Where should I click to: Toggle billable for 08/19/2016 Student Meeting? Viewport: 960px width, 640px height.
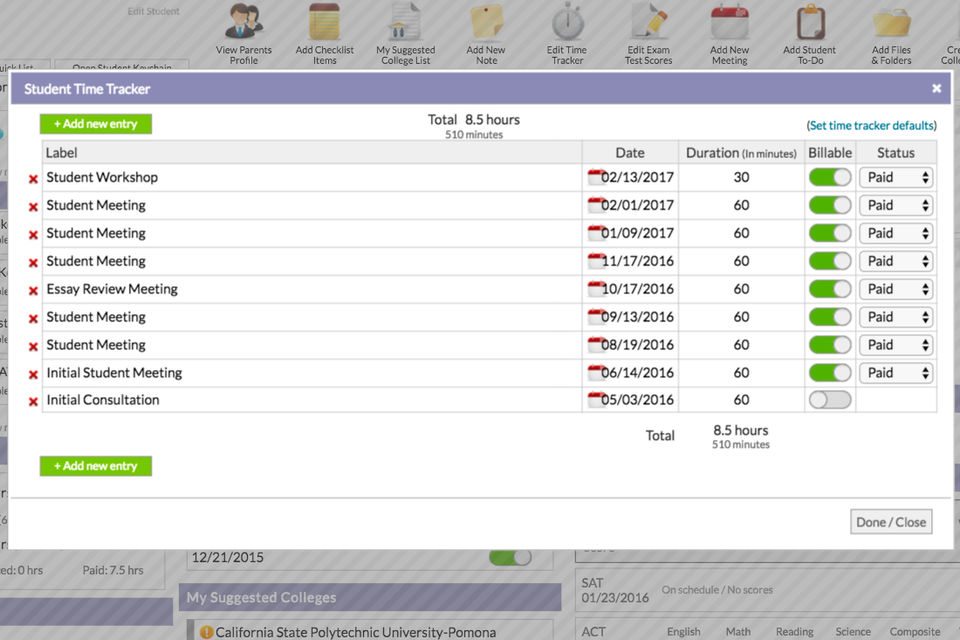pos(830,345)
